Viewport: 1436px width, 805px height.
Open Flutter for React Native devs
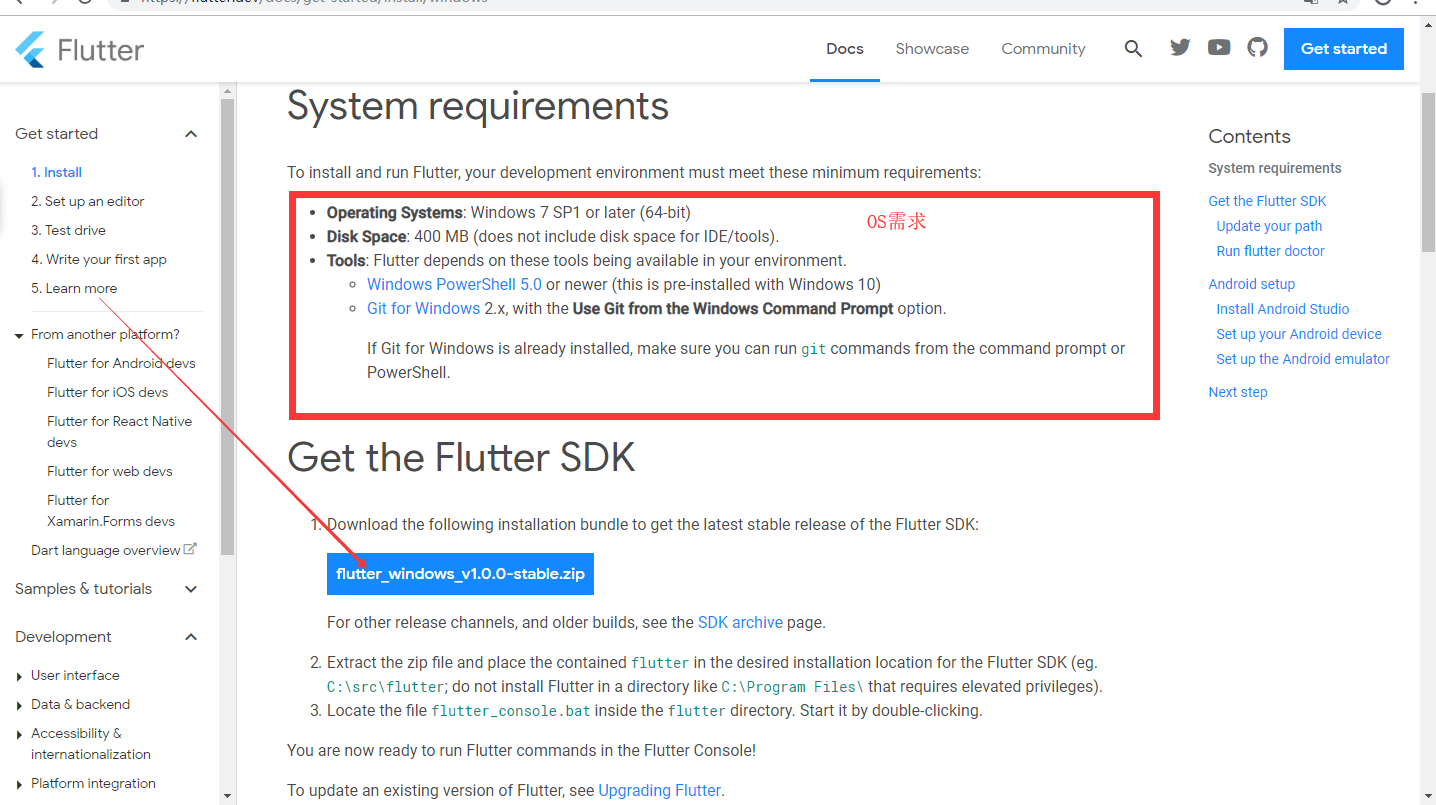point(119,431)
